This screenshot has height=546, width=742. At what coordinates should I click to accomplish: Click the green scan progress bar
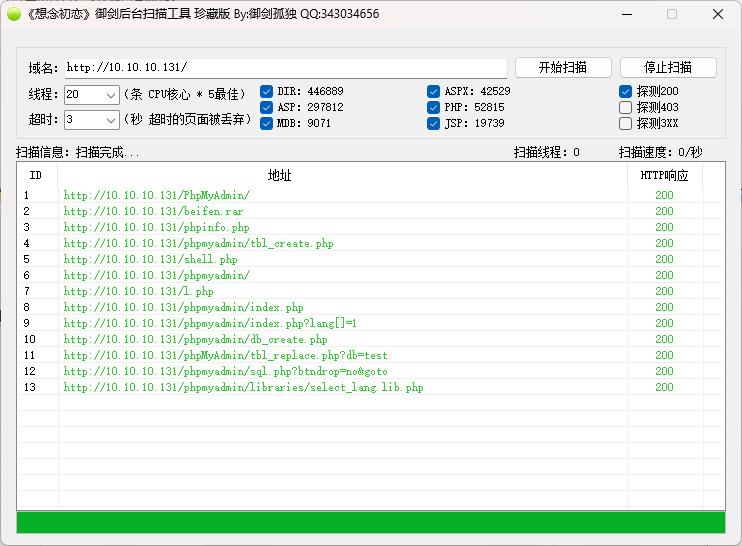(x=371, y=523)
